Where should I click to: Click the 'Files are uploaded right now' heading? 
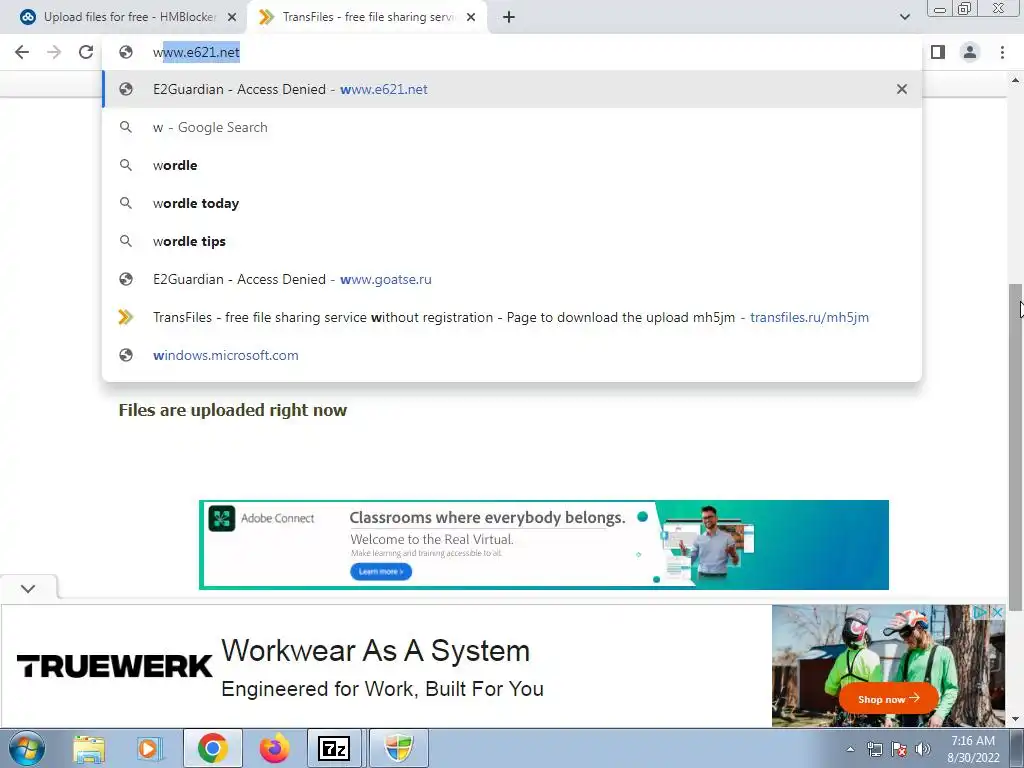[232, 410]
